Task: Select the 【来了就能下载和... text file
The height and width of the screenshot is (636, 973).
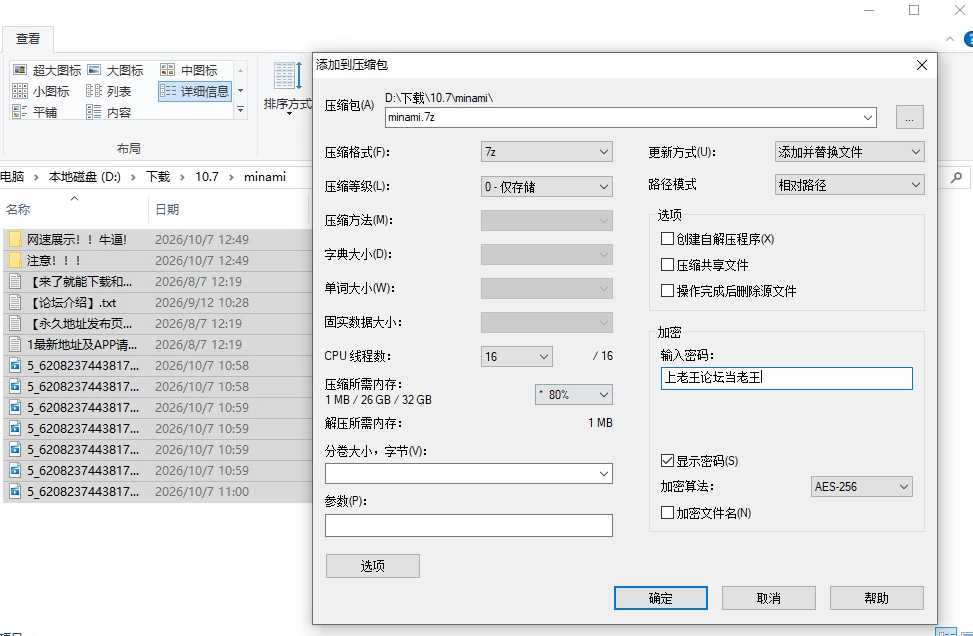Action: [158, 282]
